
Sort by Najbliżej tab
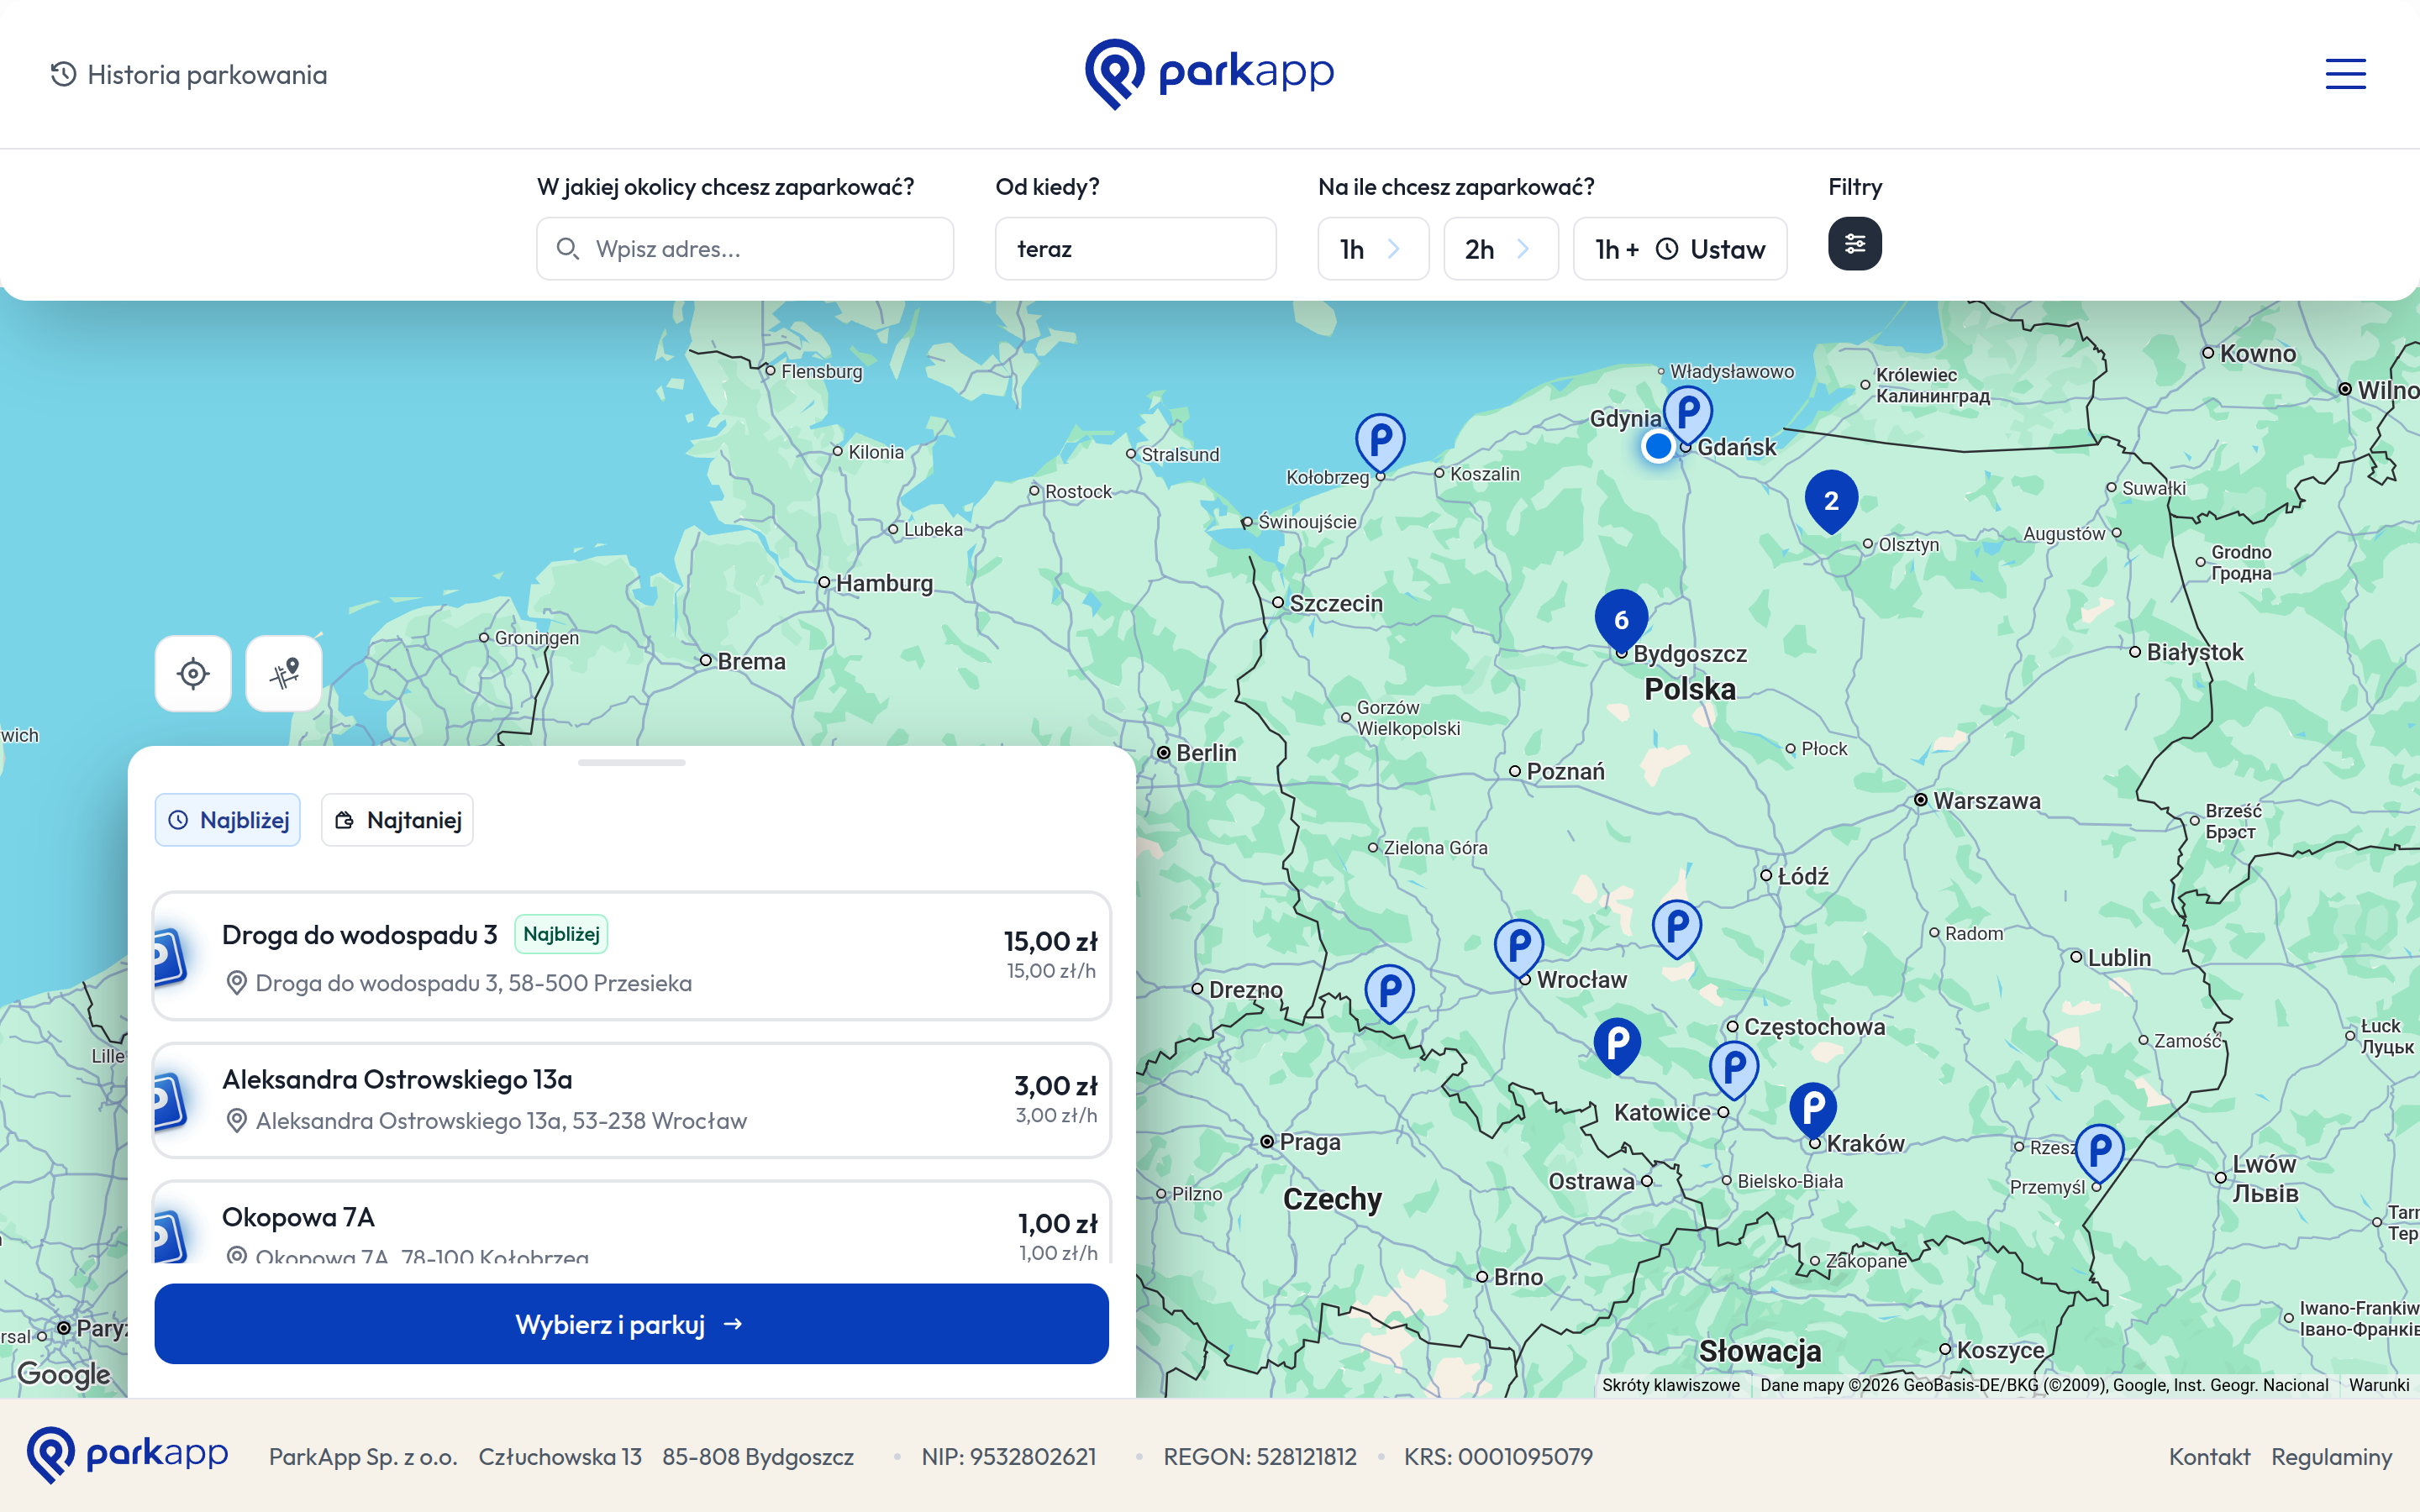(228, 820)
